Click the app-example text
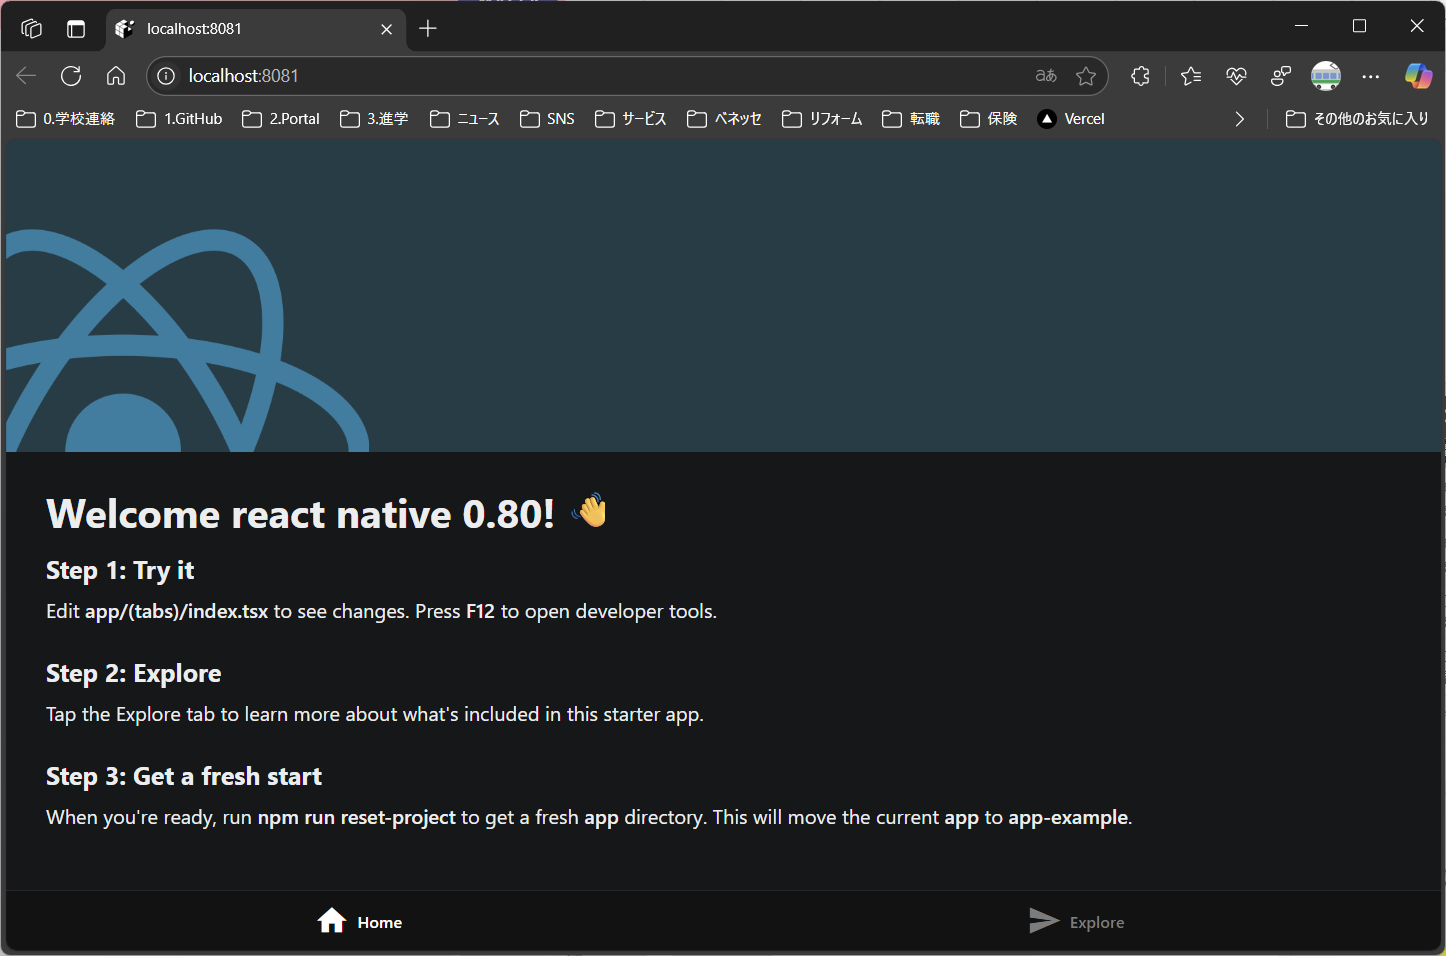The height and width of the screenshot is (956, 1446). click(1068, 817)
